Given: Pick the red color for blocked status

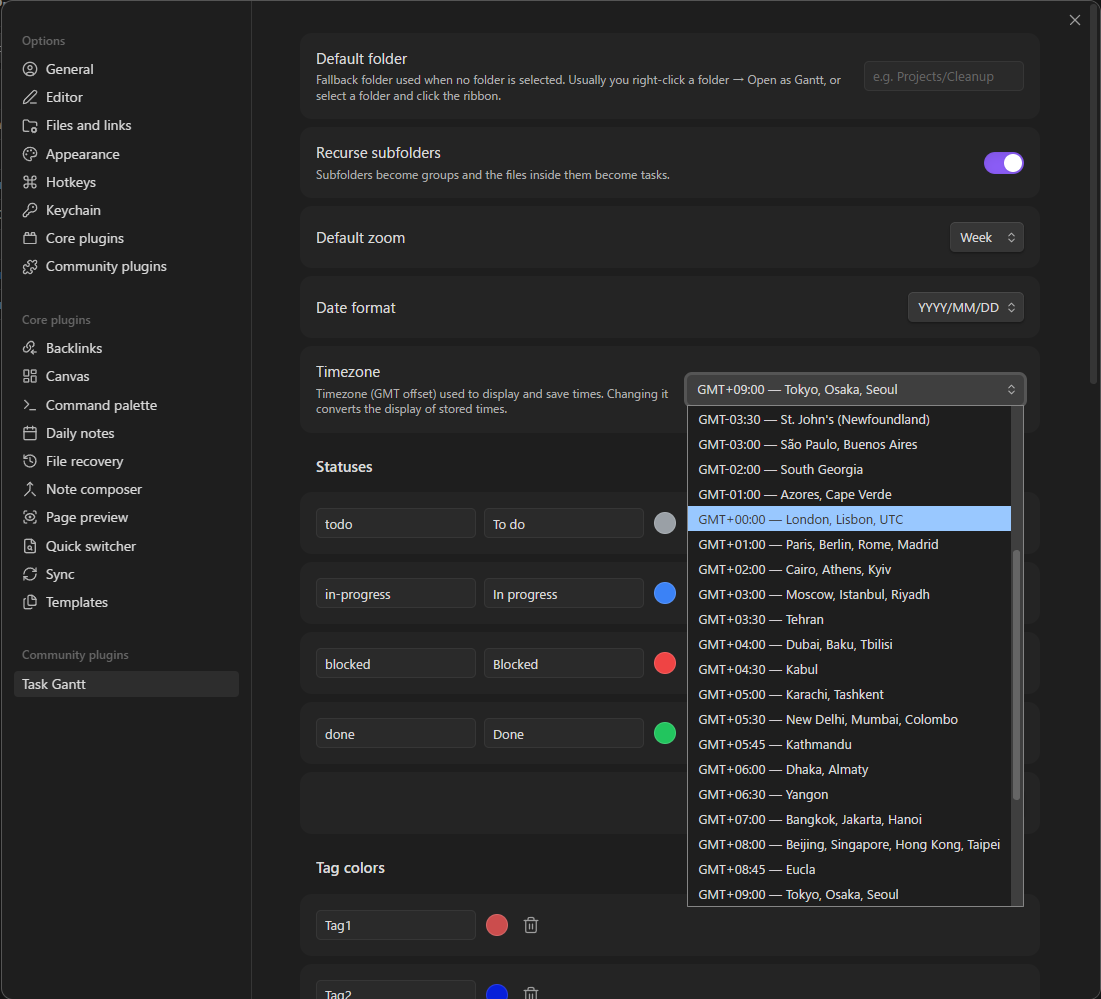Looking at the screenshot, I should (x=665, y=663).
